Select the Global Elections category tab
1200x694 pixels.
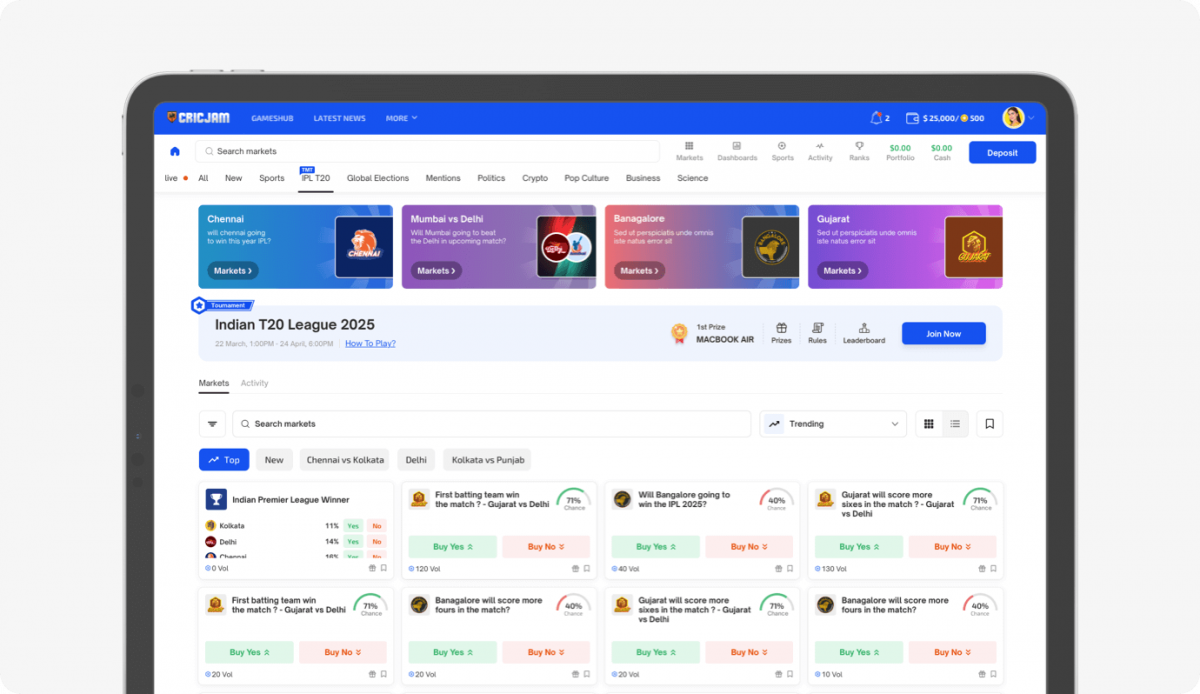click(x=377, y=178)
